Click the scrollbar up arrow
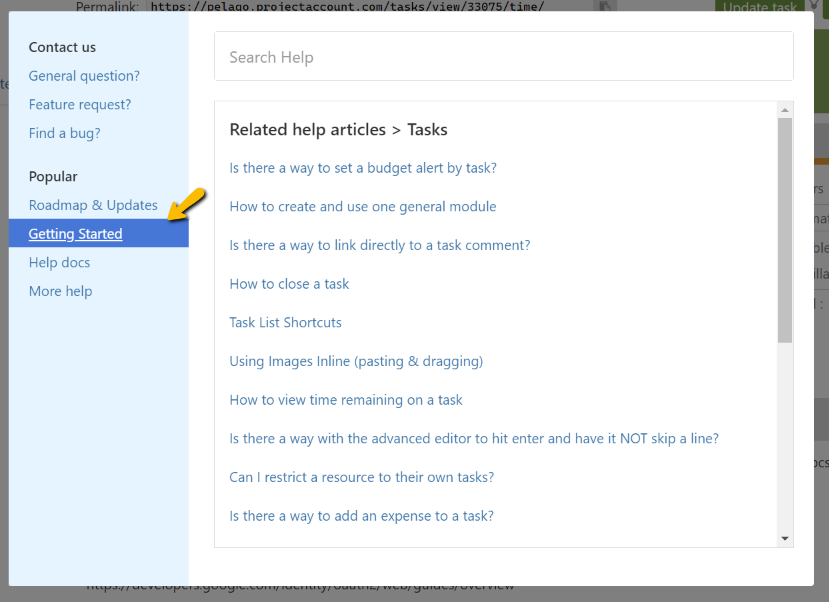This screenshot has height=602, width=829. (x=786, y=108)
